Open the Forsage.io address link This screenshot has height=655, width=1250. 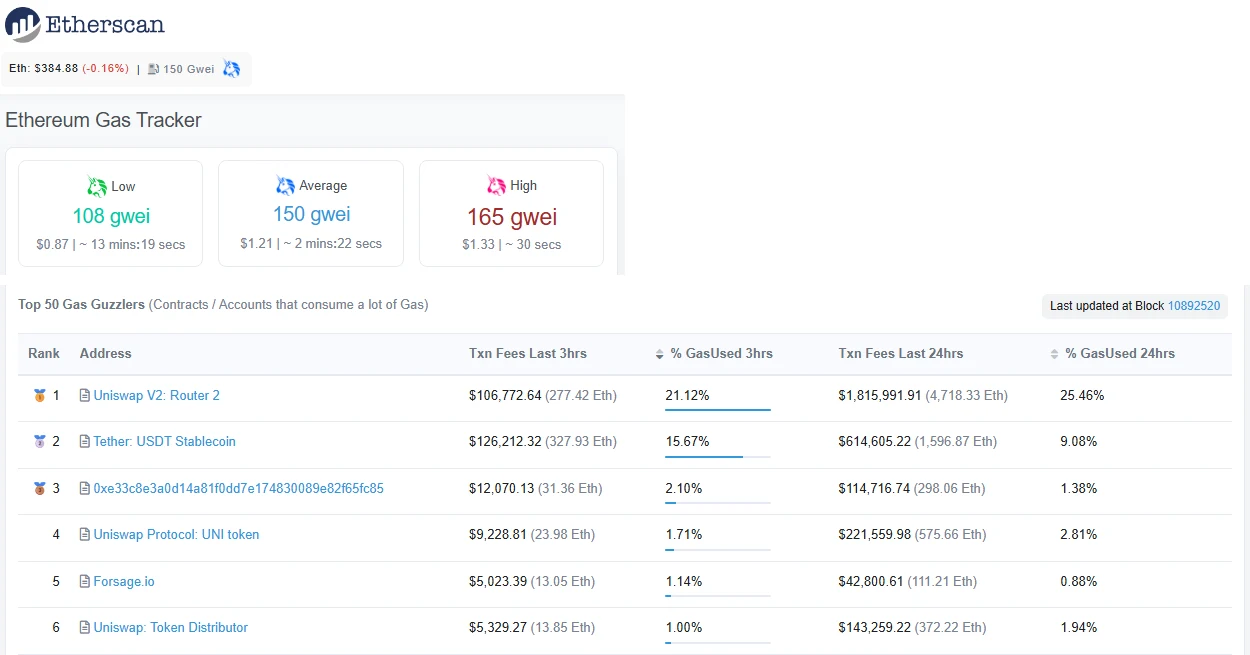(124, 582)
